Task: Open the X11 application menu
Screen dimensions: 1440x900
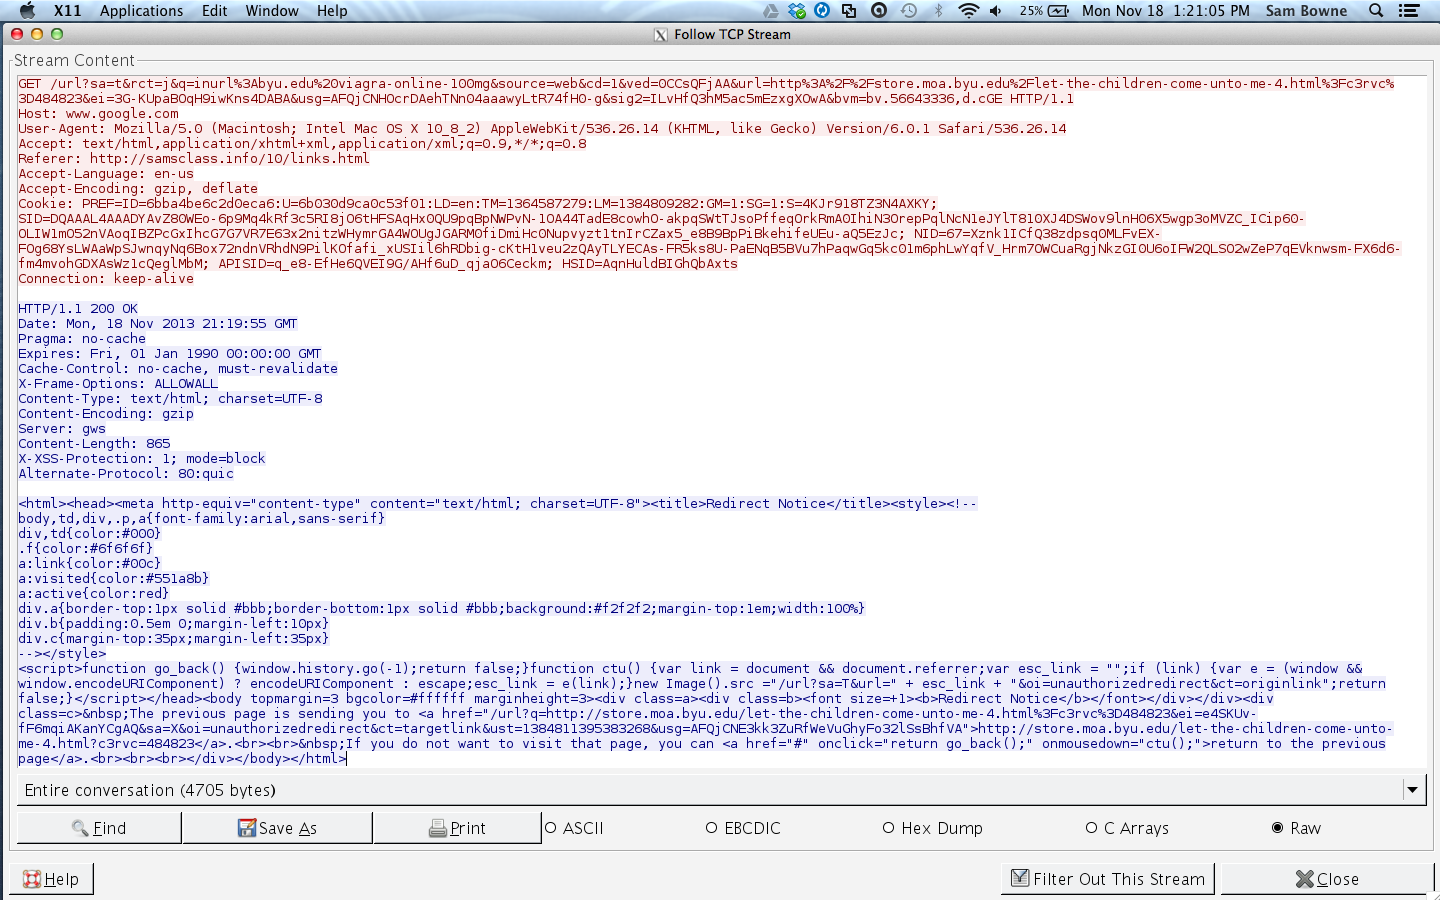Action: tap(68, 11)
